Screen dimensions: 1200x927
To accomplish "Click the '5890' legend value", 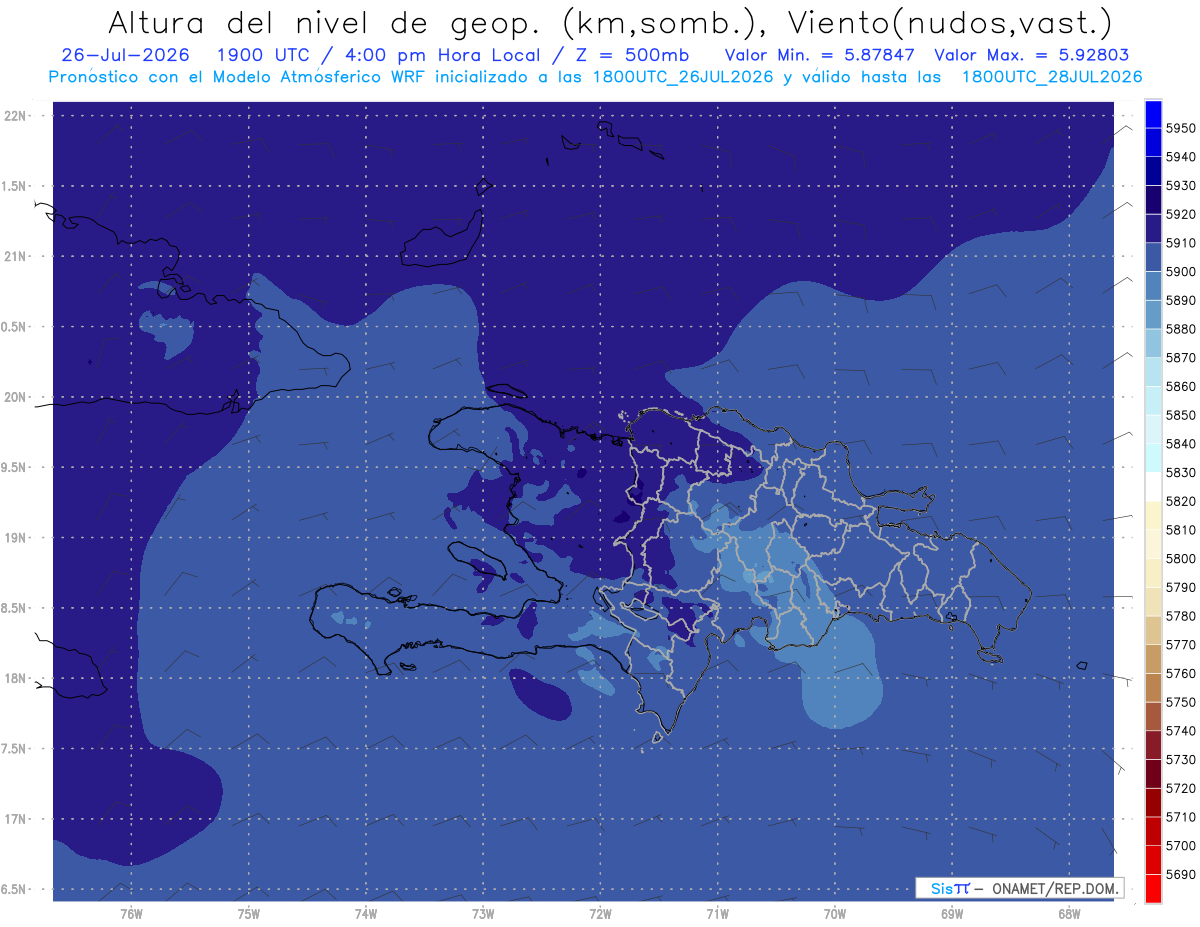I will coord(1180,301).
